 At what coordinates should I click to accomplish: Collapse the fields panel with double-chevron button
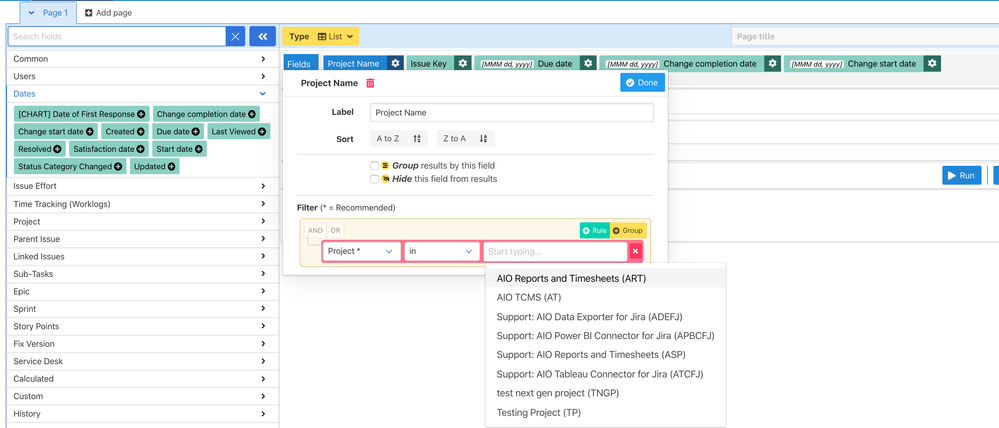tap(262, 37)
